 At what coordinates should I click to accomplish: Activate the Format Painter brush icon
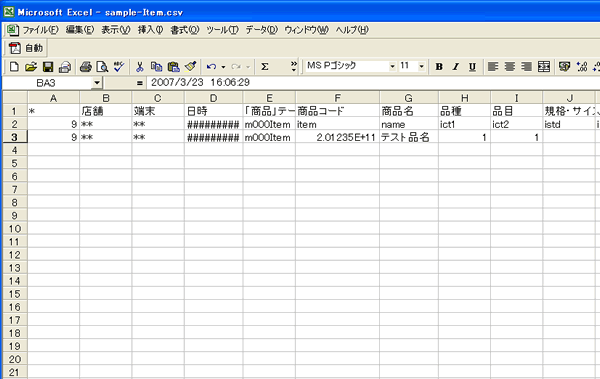tap(190, 67)
